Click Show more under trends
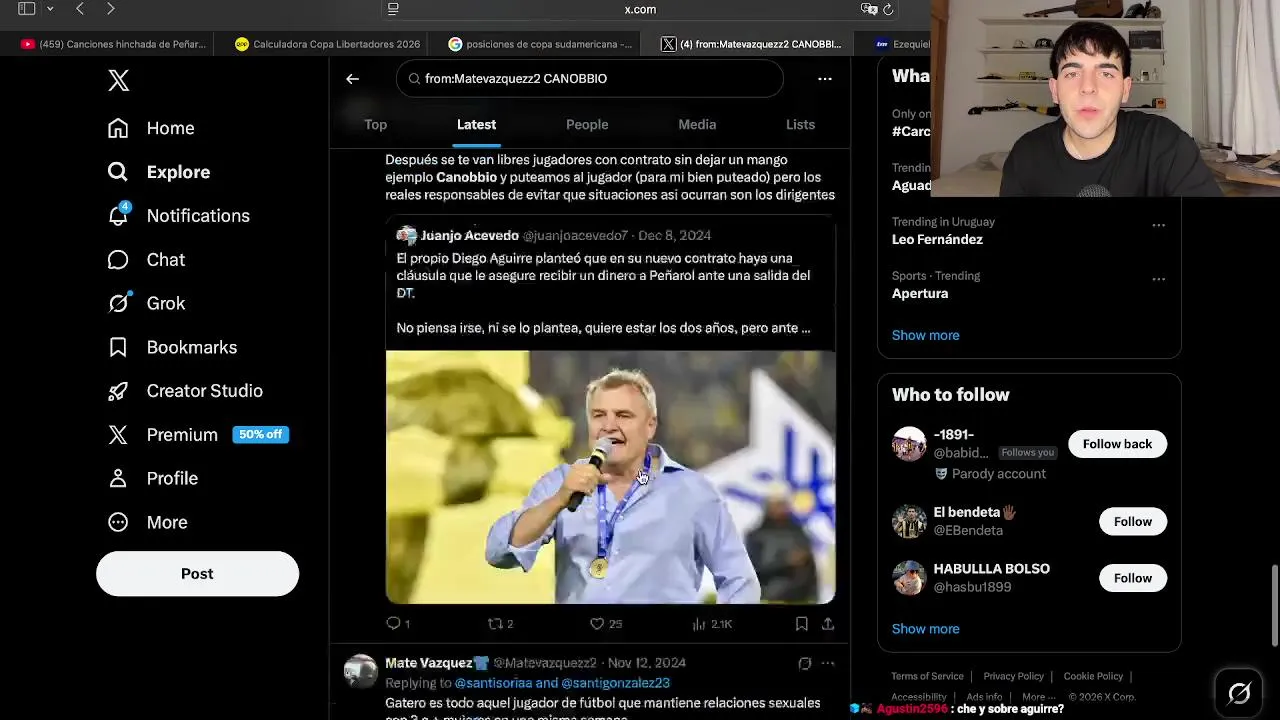The height and width of the screenshot is (720, 1280). click(x=925, y=335)
